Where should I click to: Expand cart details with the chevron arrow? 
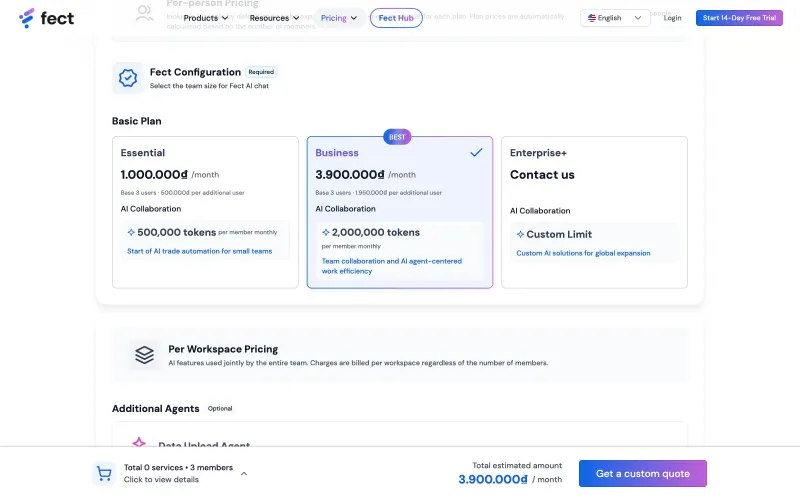[244, 473]
